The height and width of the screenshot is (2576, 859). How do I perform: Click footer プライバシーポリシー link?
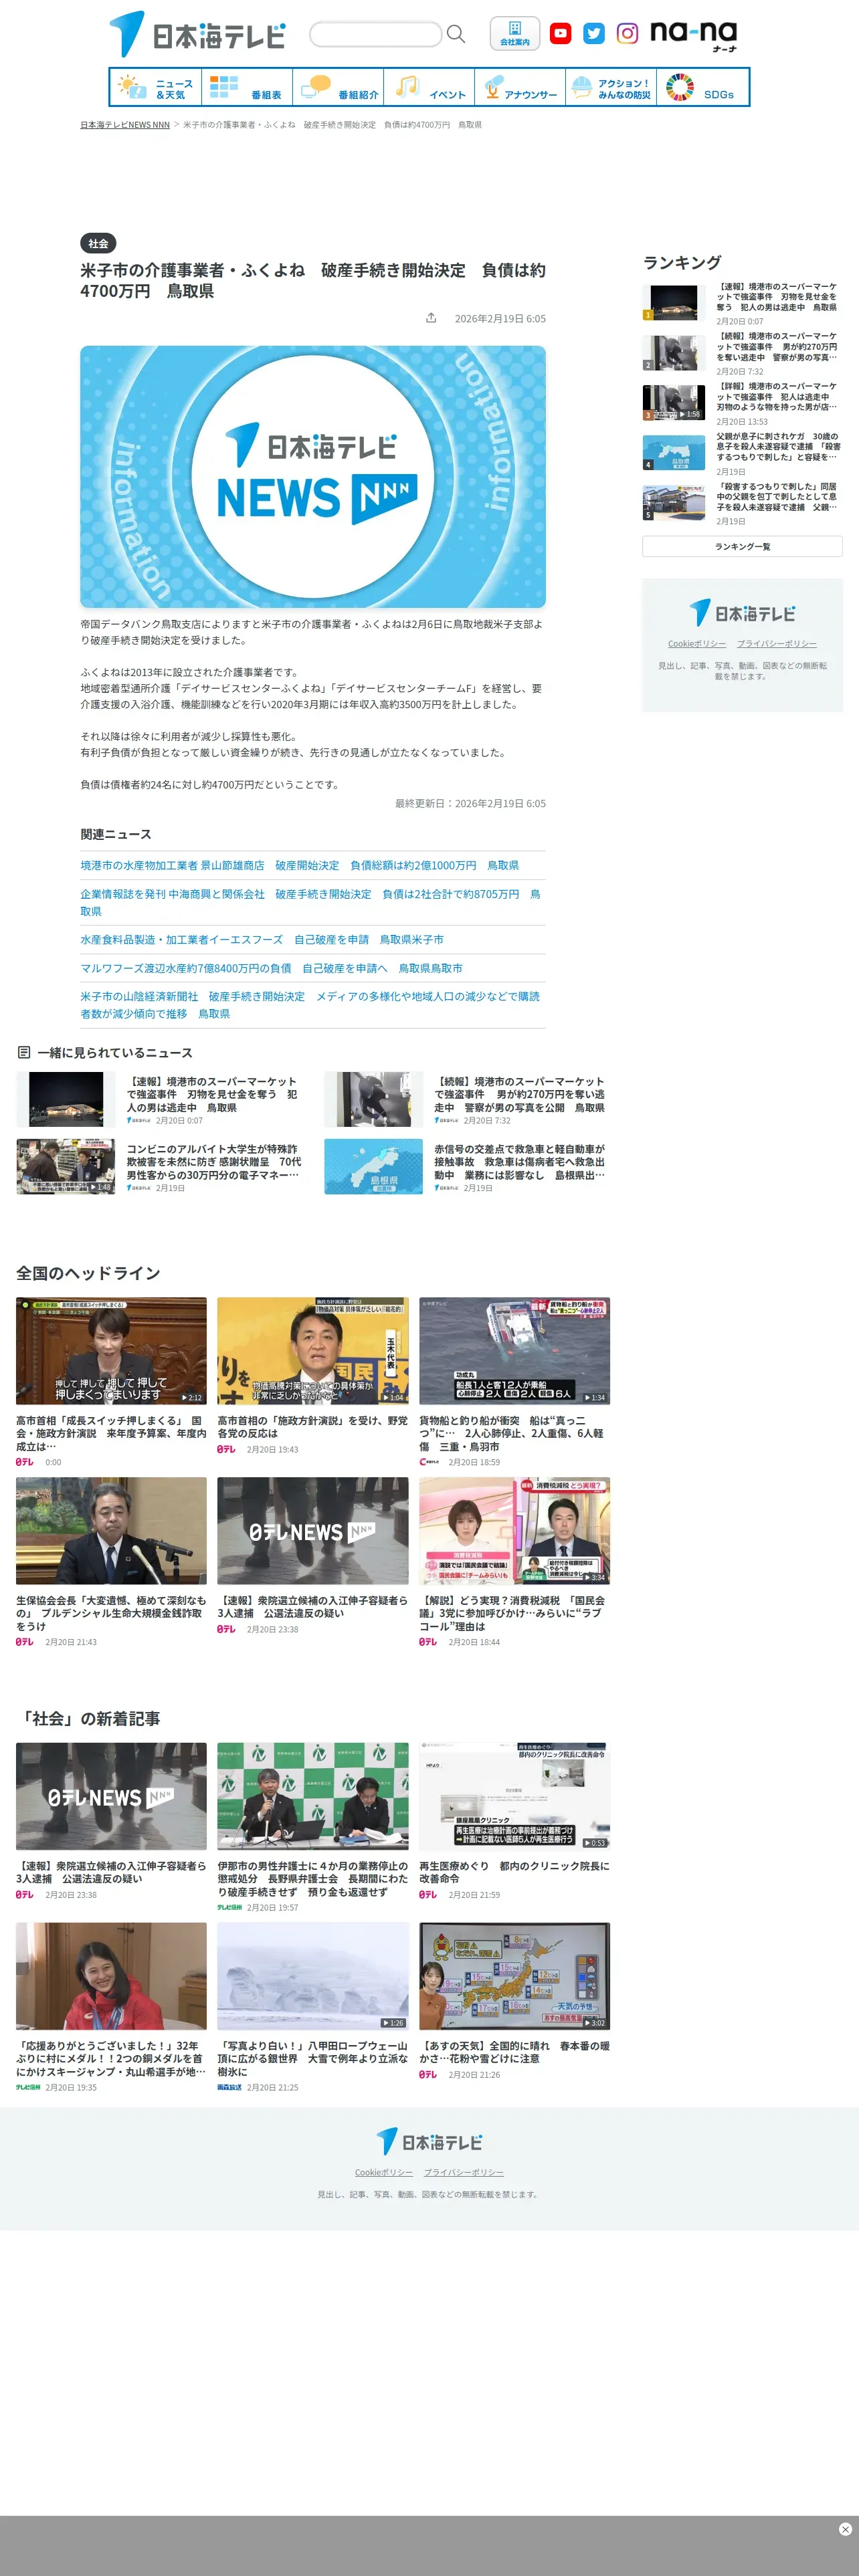point(463,2172)
